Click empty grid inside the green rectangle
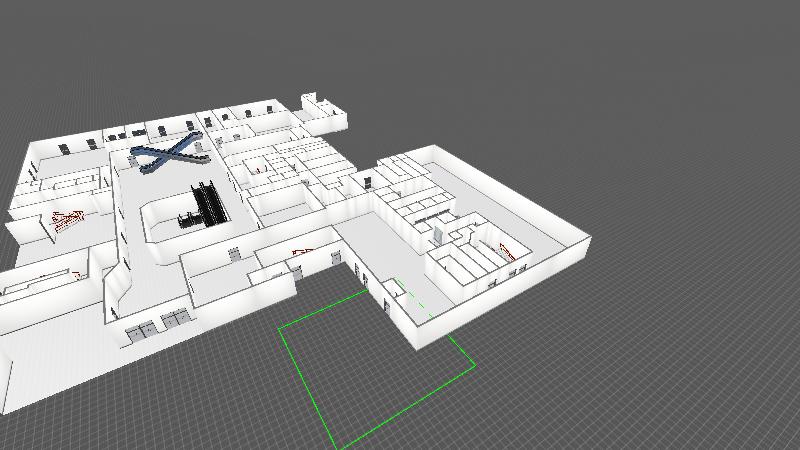The image size is (800, 450). tap(370, 370)
